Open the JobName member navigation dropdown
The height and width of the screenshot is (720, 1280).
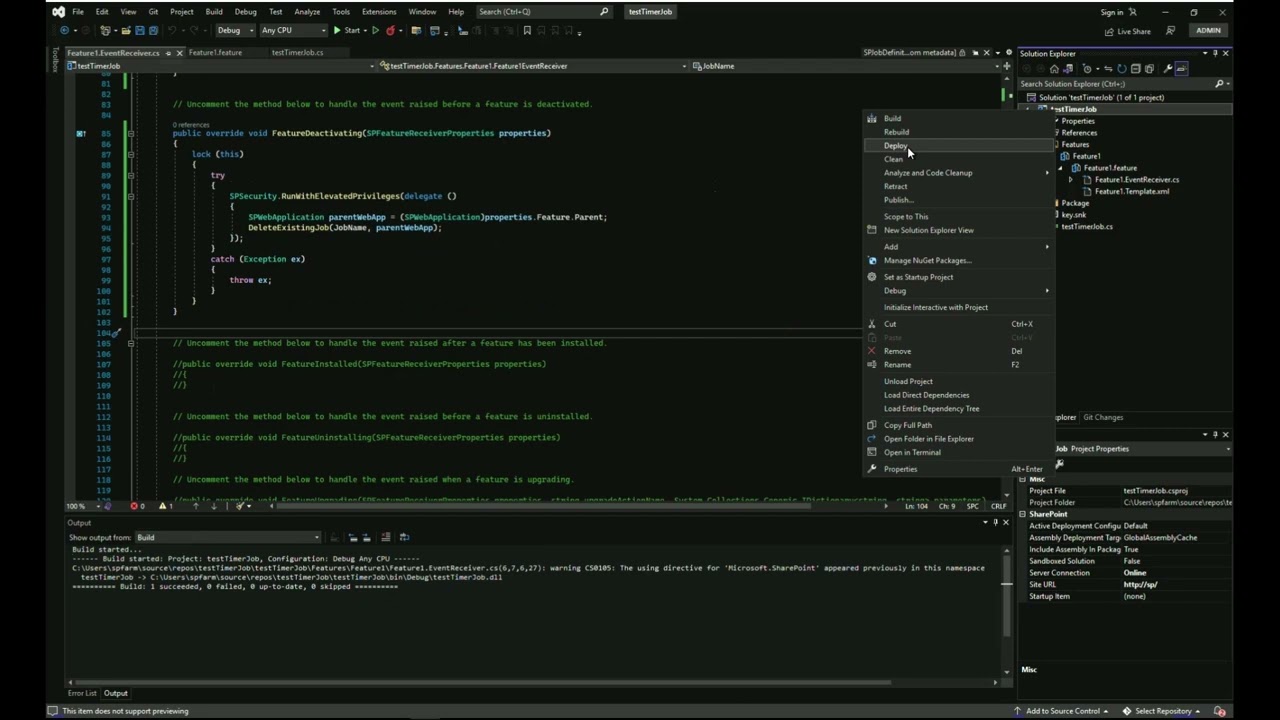848,66
